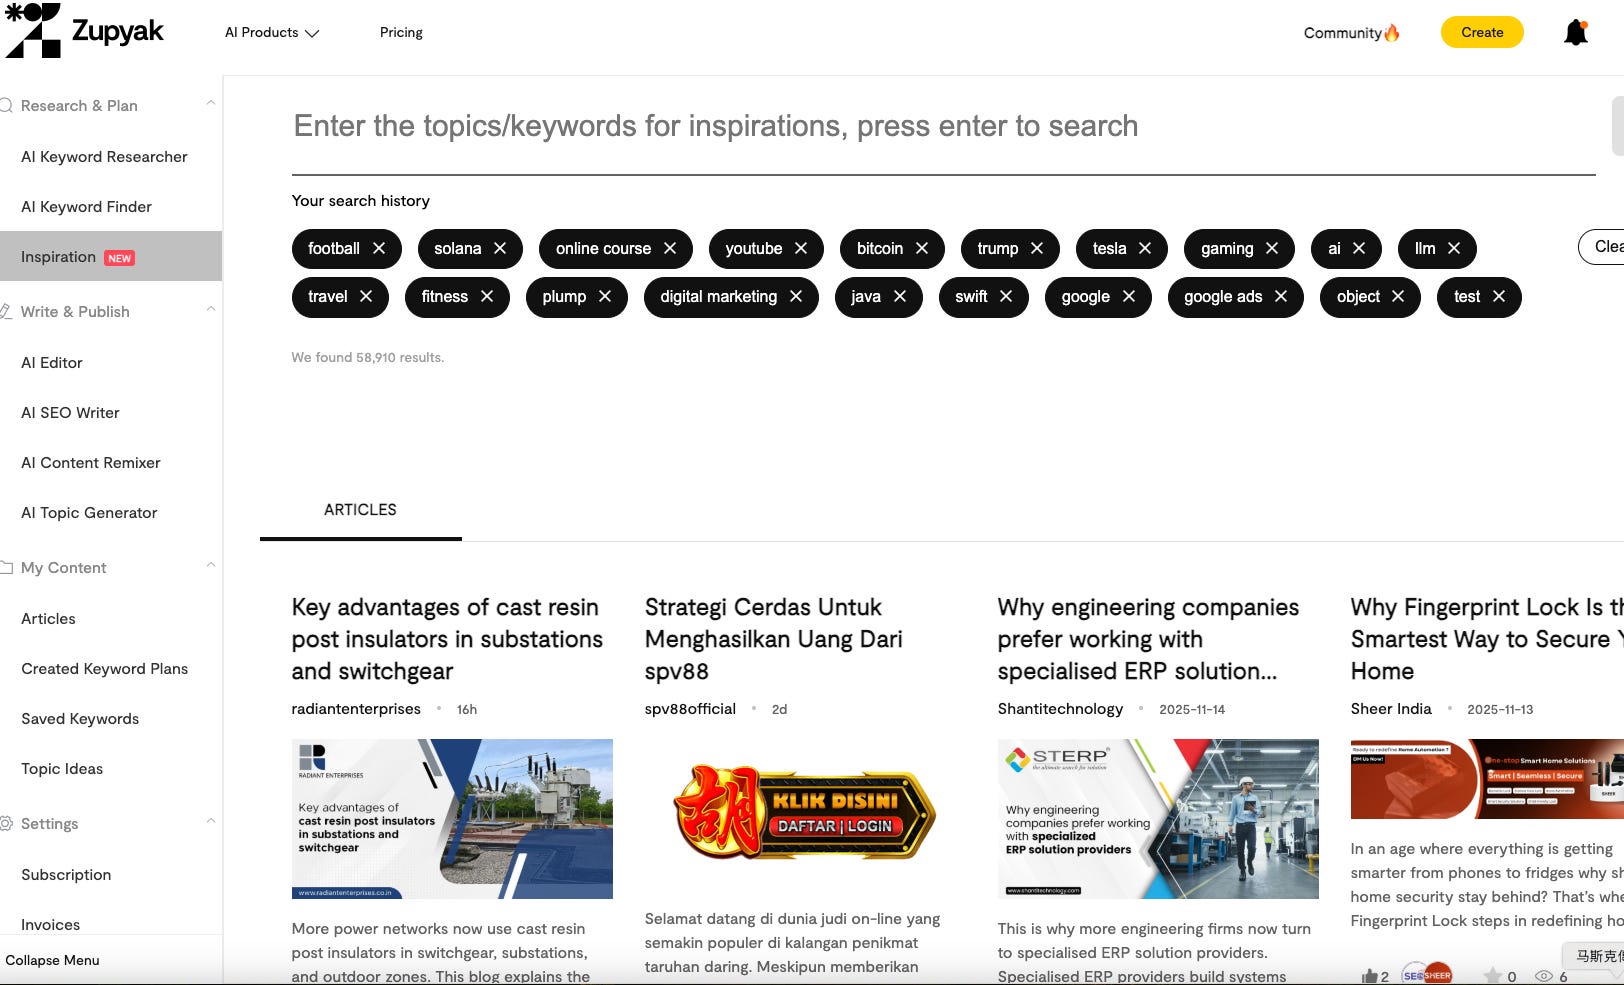
Task: Remove the fitness search chip
Action: pos(487,296)
